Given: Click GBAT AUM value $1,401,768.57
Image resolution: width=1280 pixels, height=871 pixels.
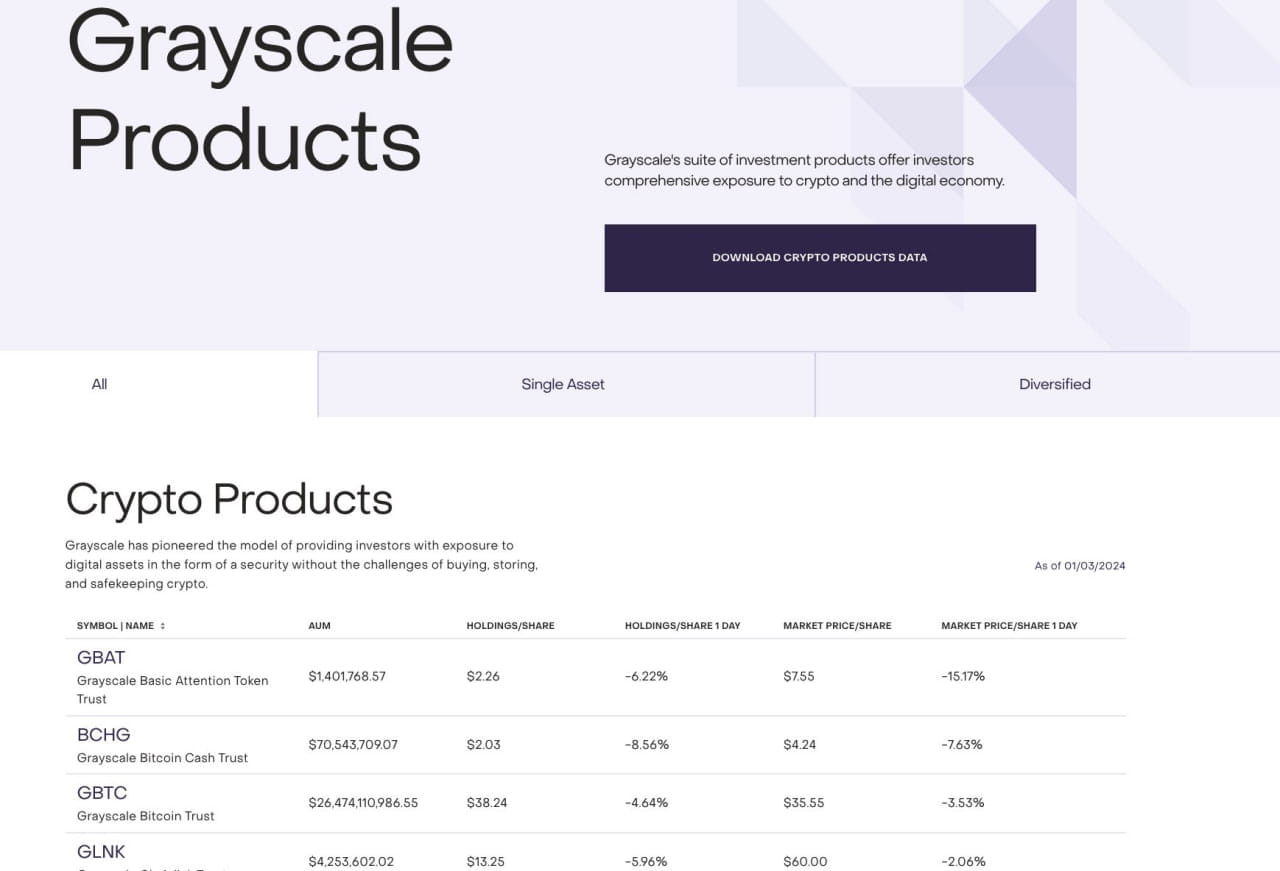Looking at the screenshot, I should coord(347,676).
